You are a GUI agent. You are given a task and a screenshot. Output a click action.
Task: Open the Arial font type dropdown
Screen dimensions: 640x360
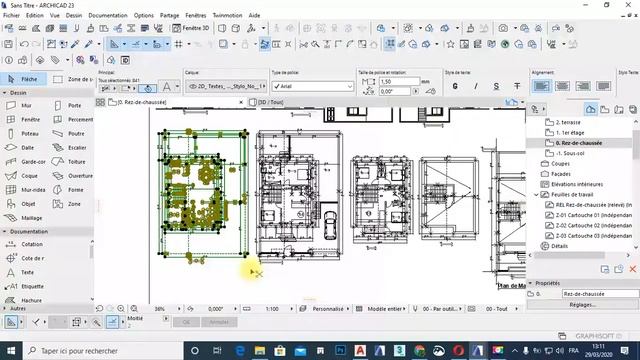pos(313,86)
